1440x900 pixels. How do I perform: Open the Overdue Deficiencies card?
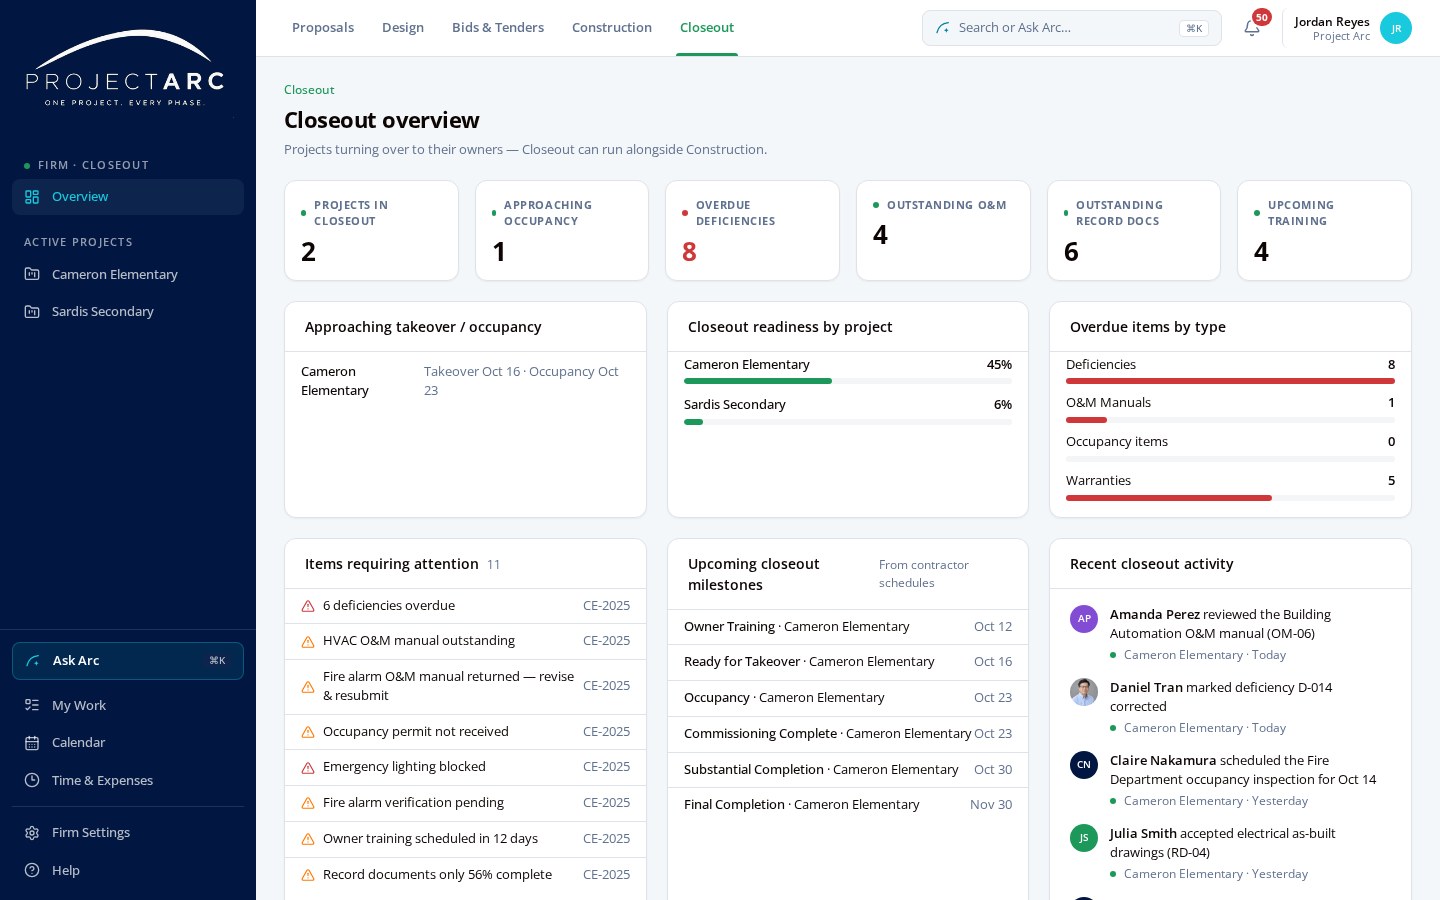pos(753,231)
